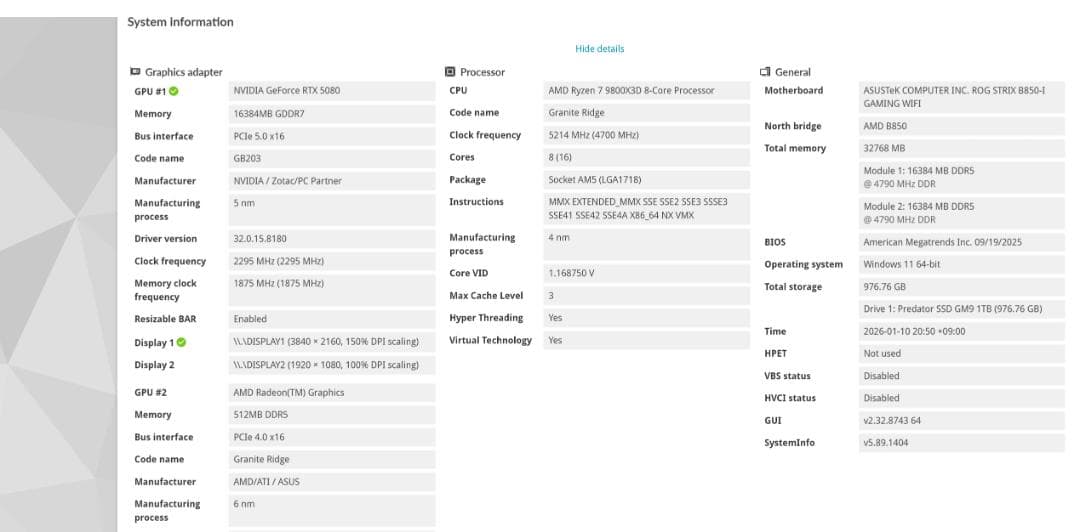Click the AMD Radeon(TM) Graphics GPU #2 value

289,393
